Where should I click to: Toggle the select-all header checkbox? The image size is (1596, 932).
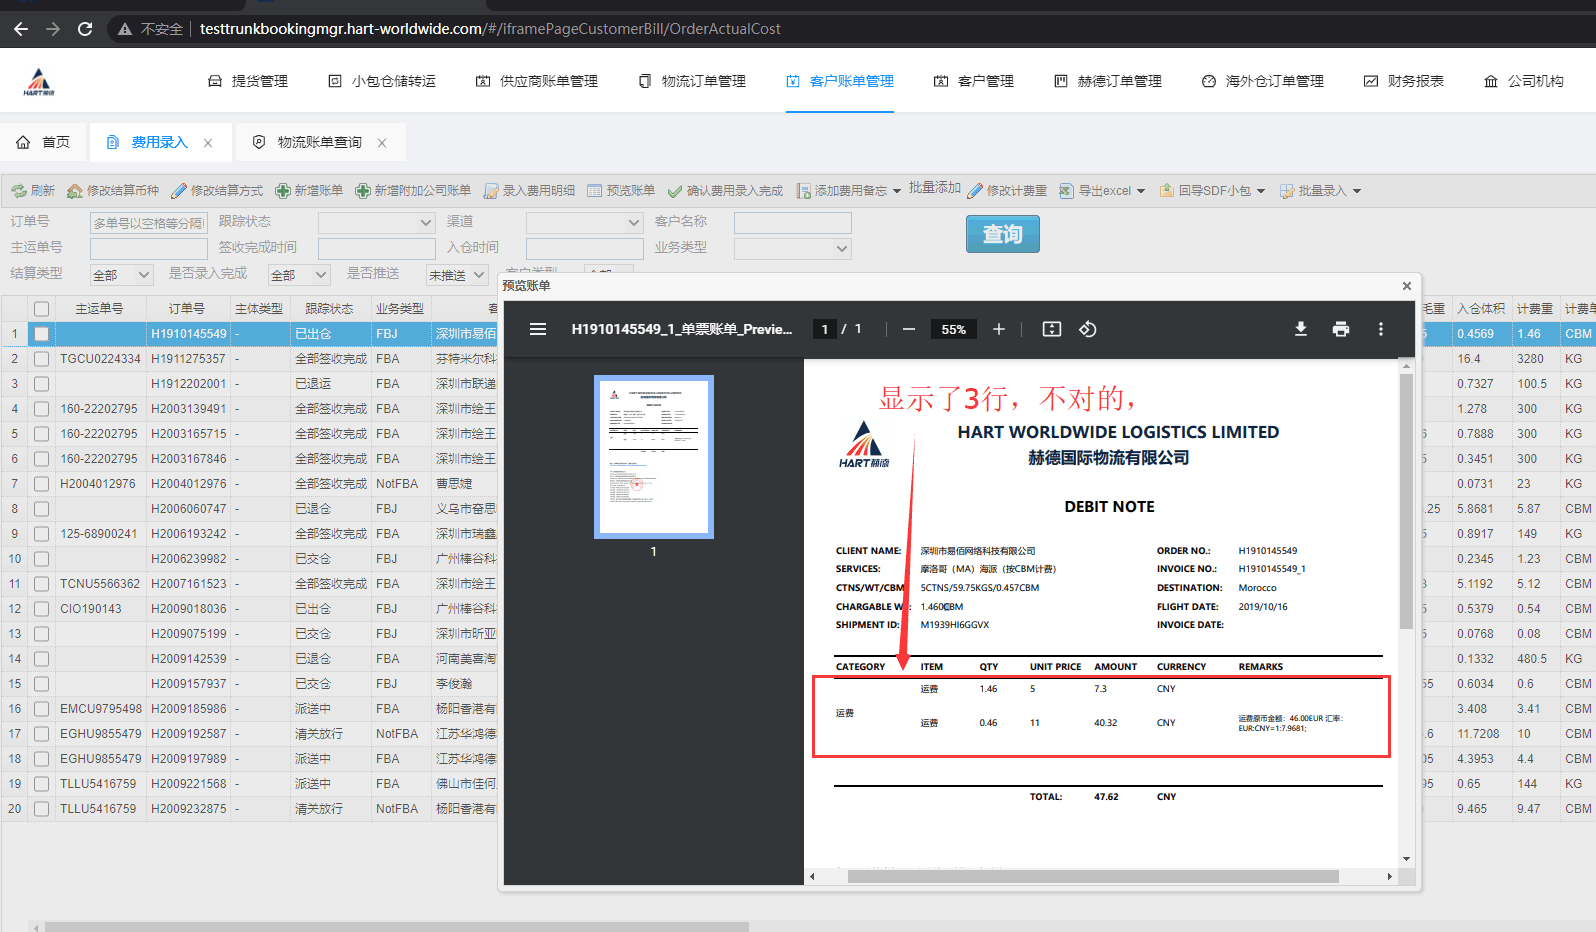pos(41,309)
